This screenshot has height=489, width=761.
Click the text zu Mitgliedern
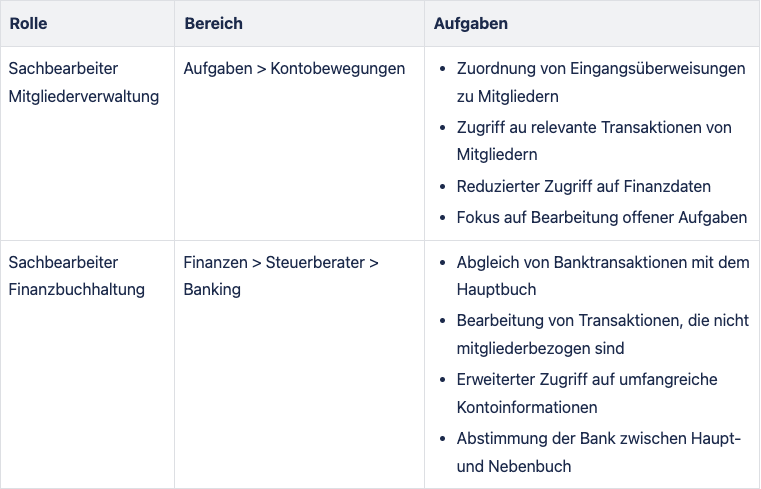[508, 97]
